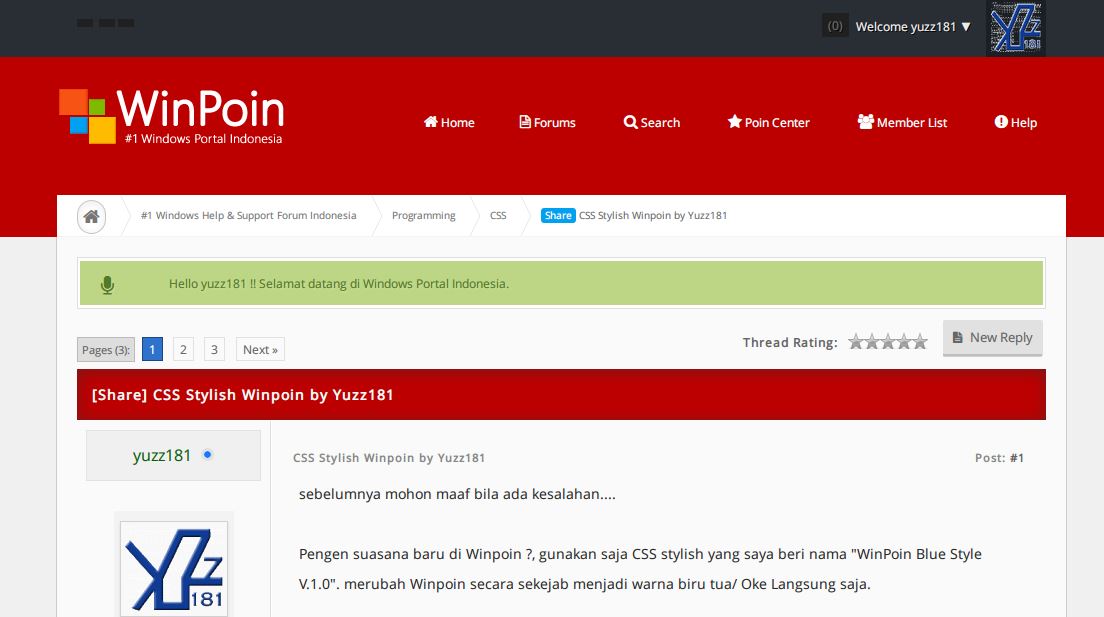Click the microphone announcement icon
Image resolution: width=1104 pixels, height=617 pixels.
click(x=107, y=285)
